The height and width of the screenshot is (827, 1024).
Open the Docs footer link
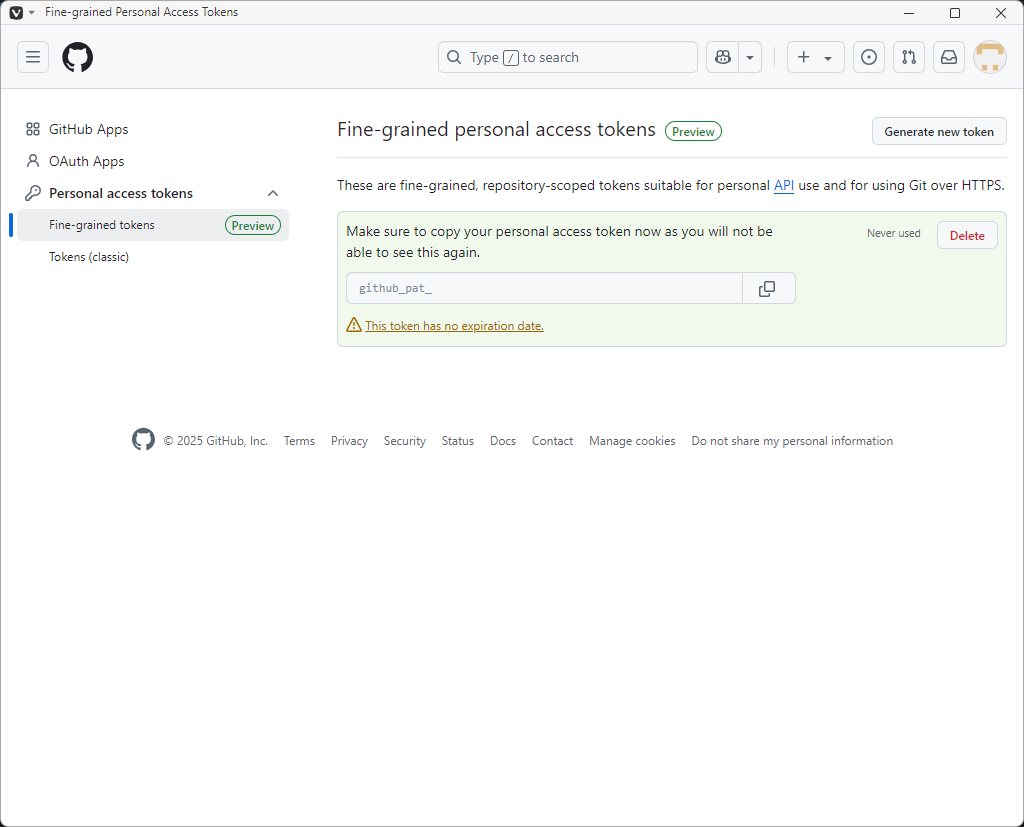click(502, 441)
